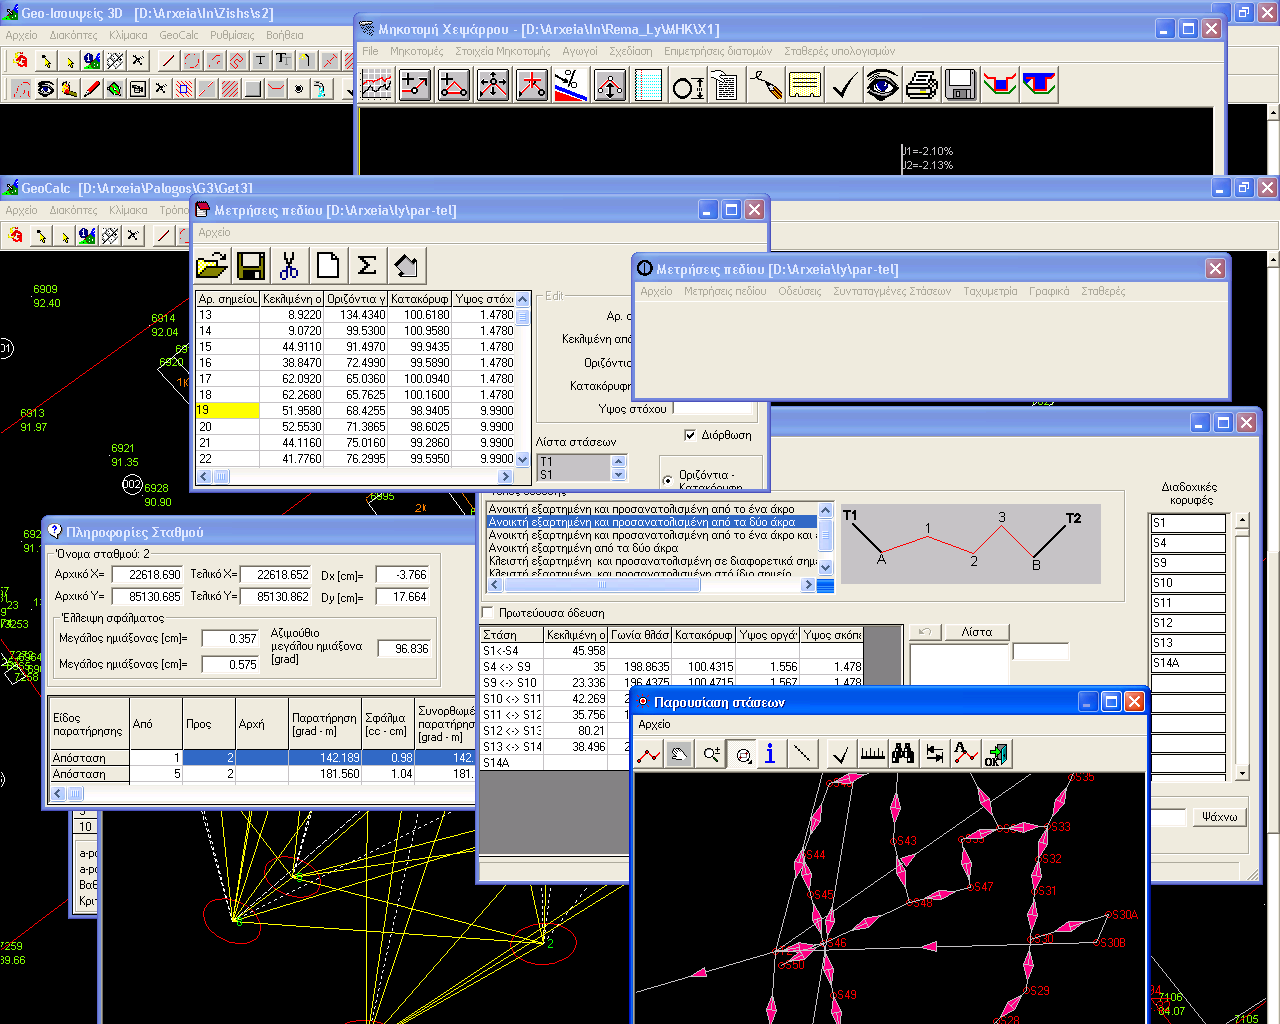Select the hand pan tool
This screenshot has width=1280, height=1024.
pyautogui.click(x=679, y=754)
